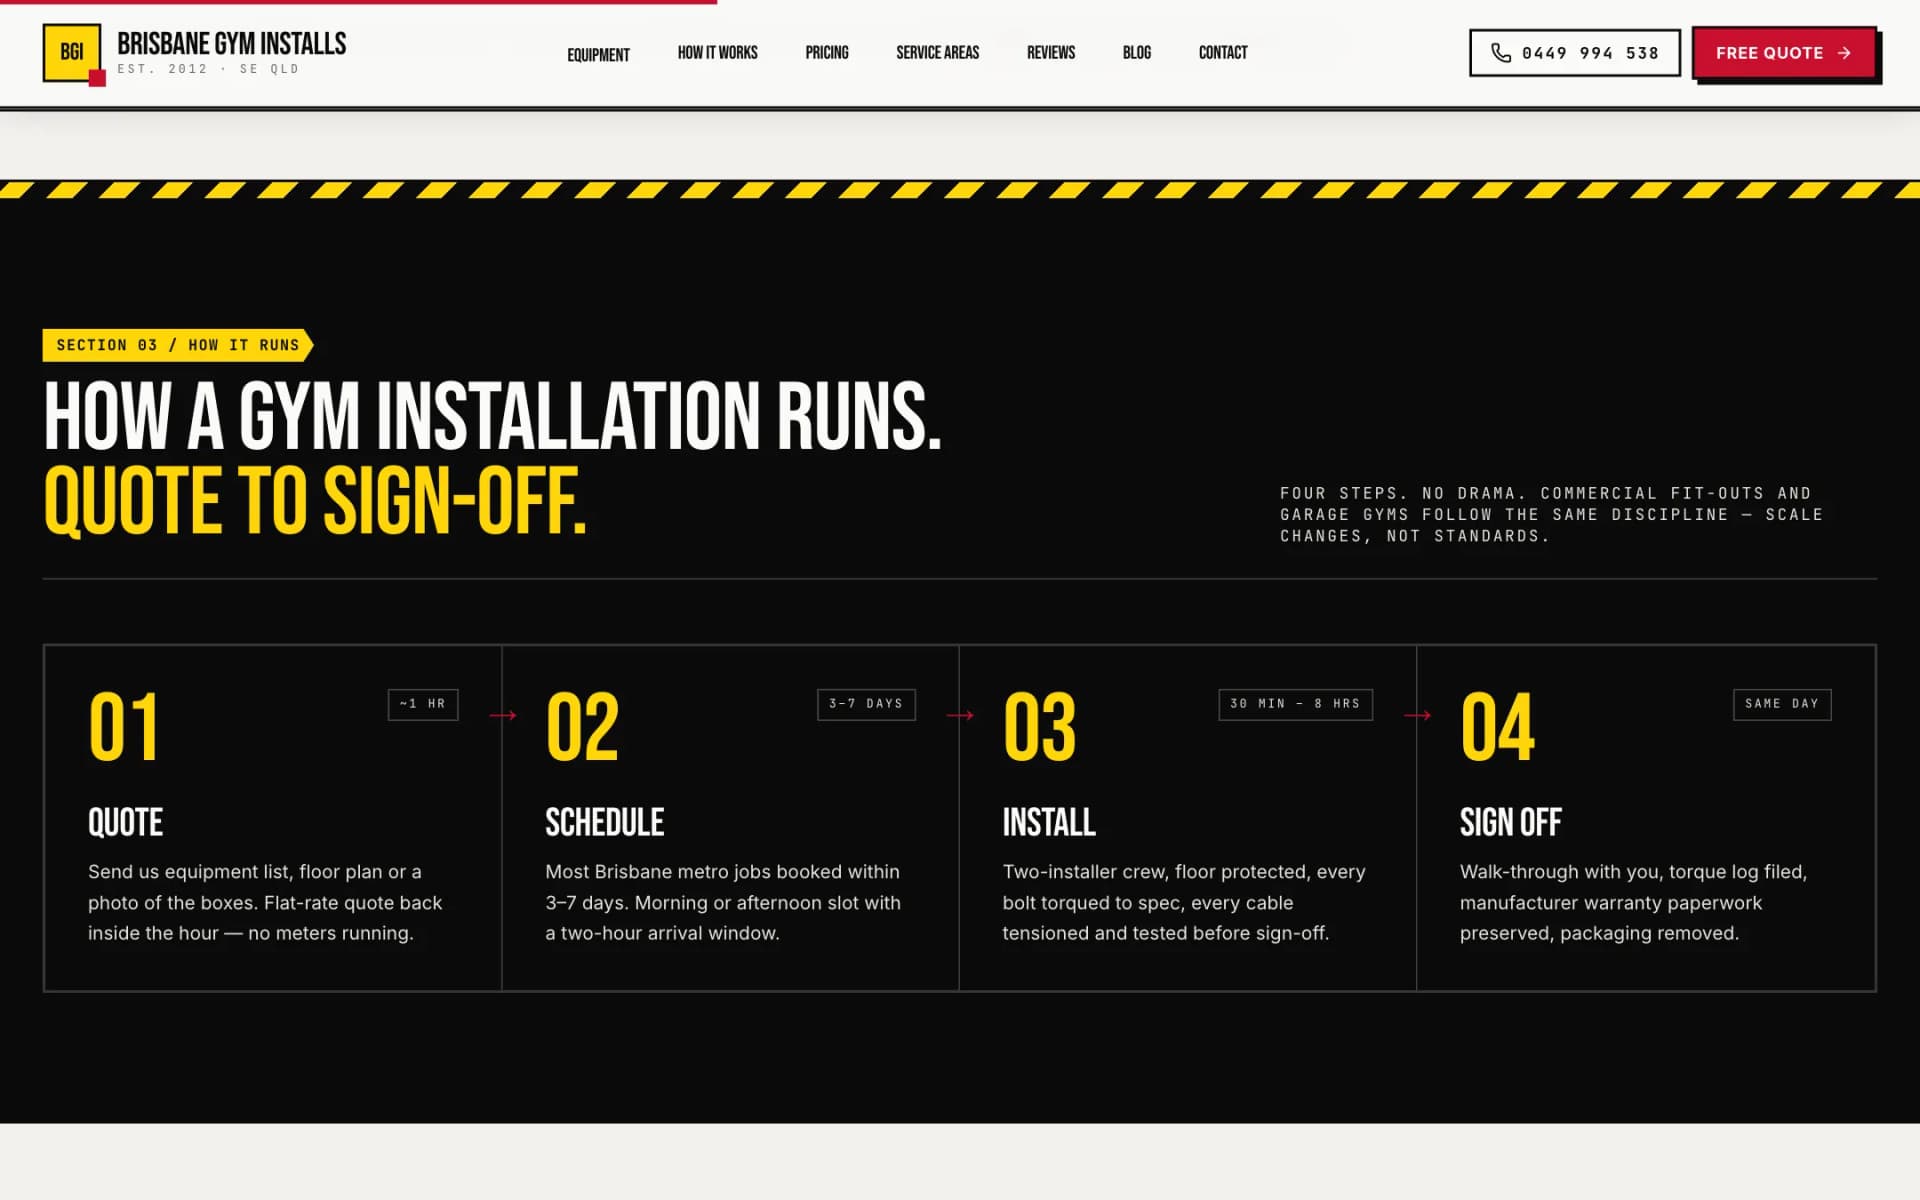
Task: Click the Same Day badge
Action: click(1782, 704)
